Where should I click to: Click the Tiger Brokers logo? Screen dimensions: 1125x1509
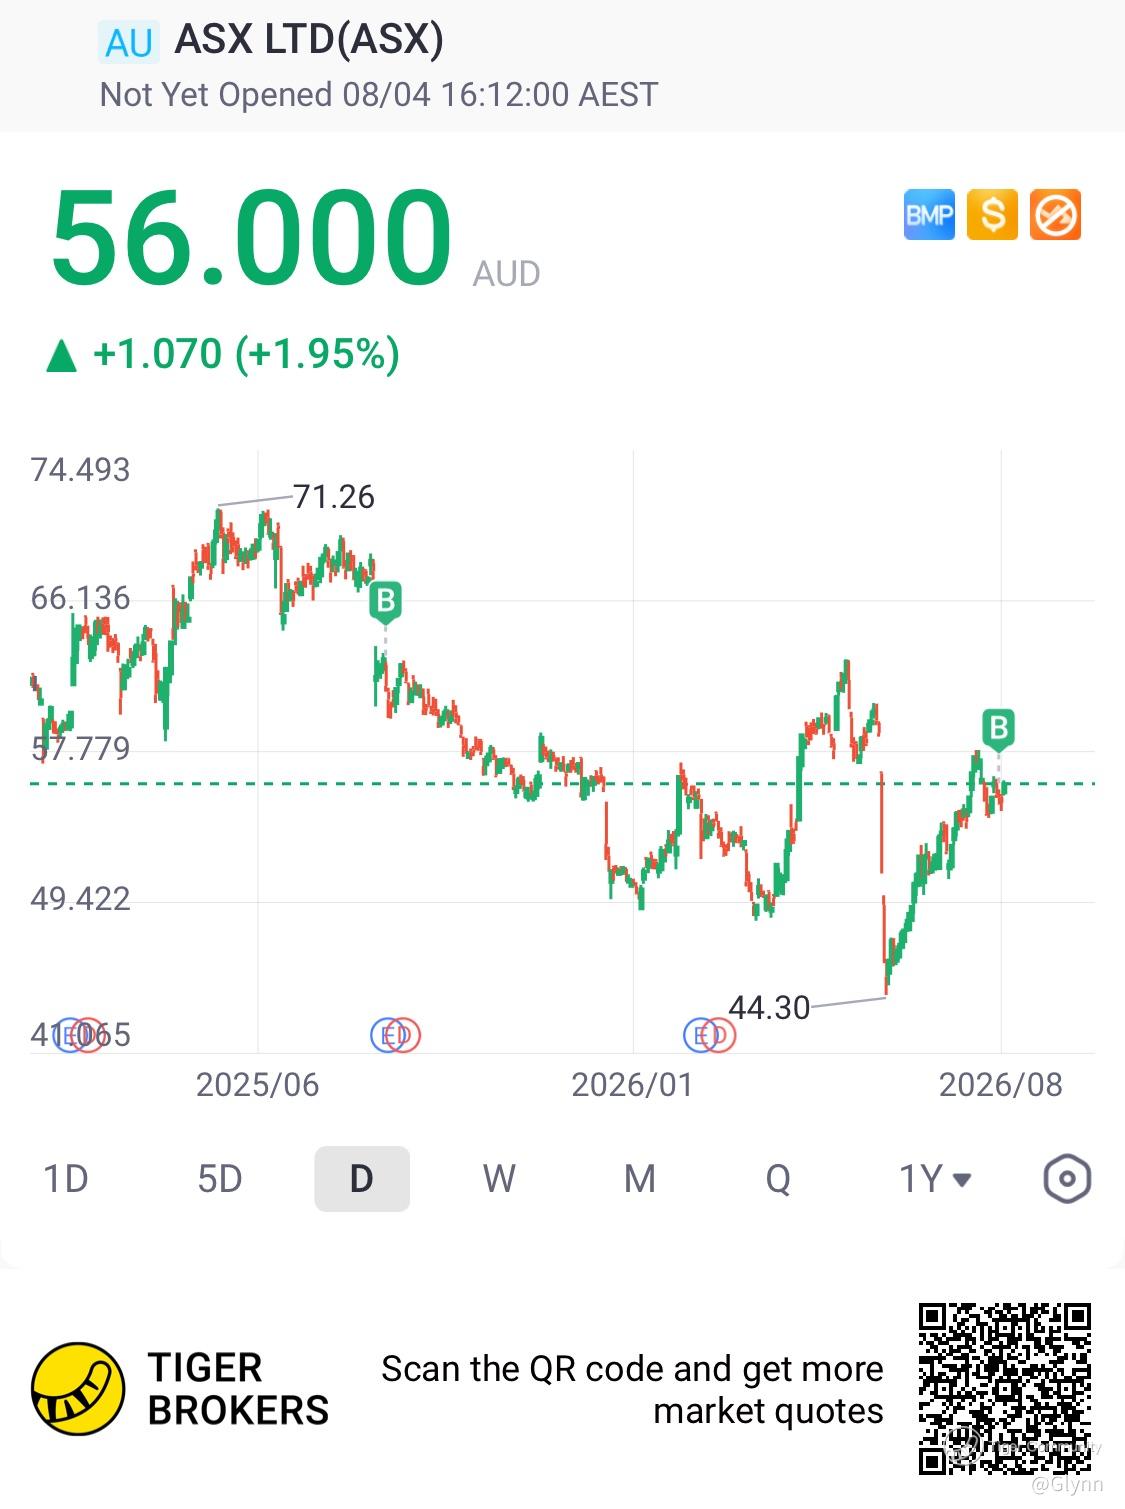pos(181,1388)
